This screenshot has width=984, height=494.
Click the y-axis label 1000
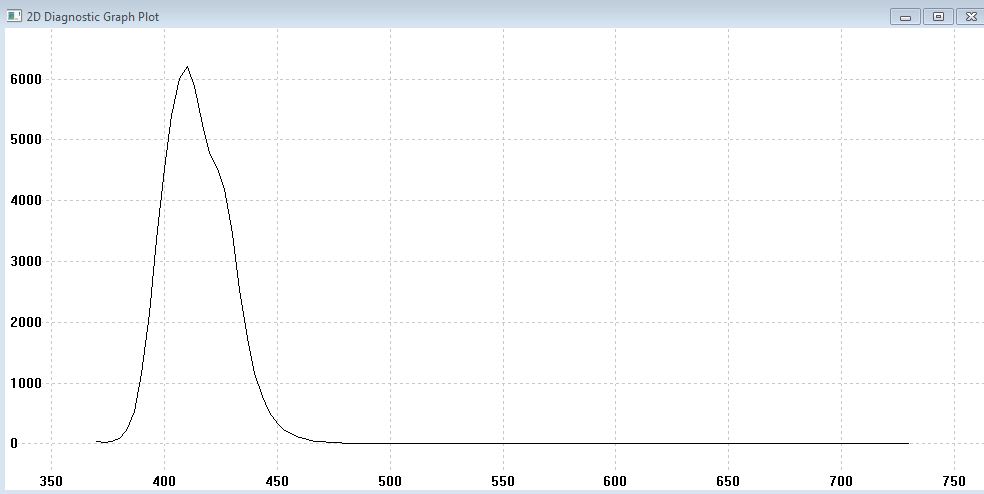(x=26, y=383)
